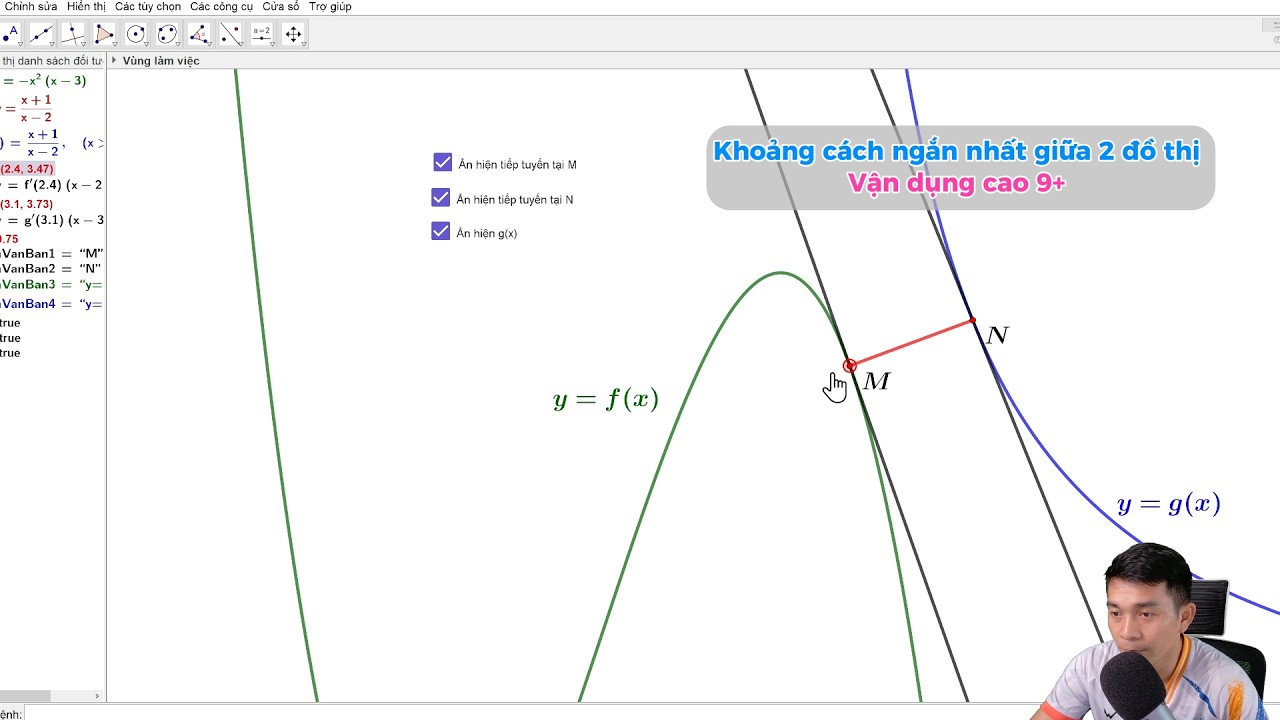Select the blue 'VanBan4' row
The width and height of the screenshot is (1280, 720).
52,304
